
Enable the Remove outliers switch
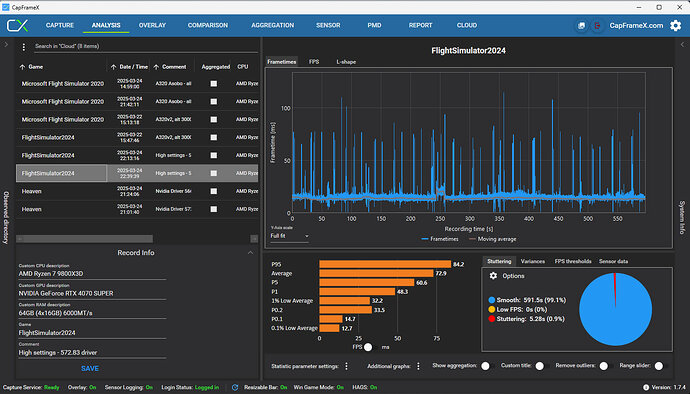(x=606, y=366)
